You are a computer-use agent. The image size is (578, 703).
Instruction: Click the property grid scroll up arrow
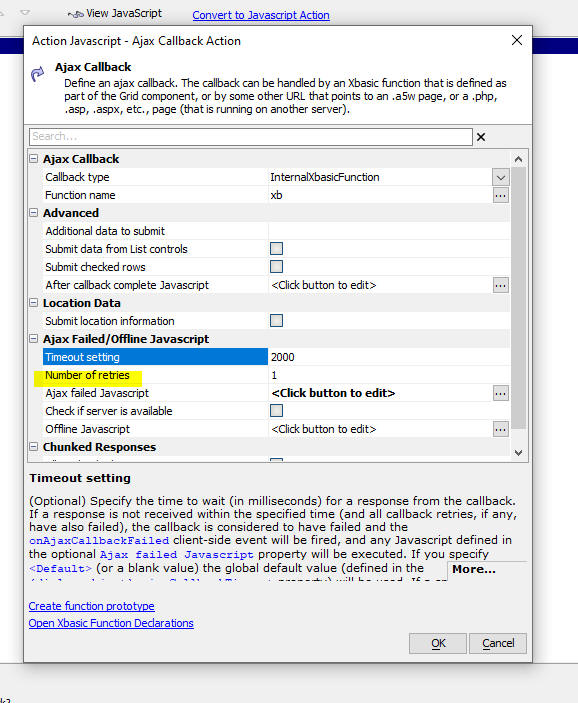pos(518,159)
